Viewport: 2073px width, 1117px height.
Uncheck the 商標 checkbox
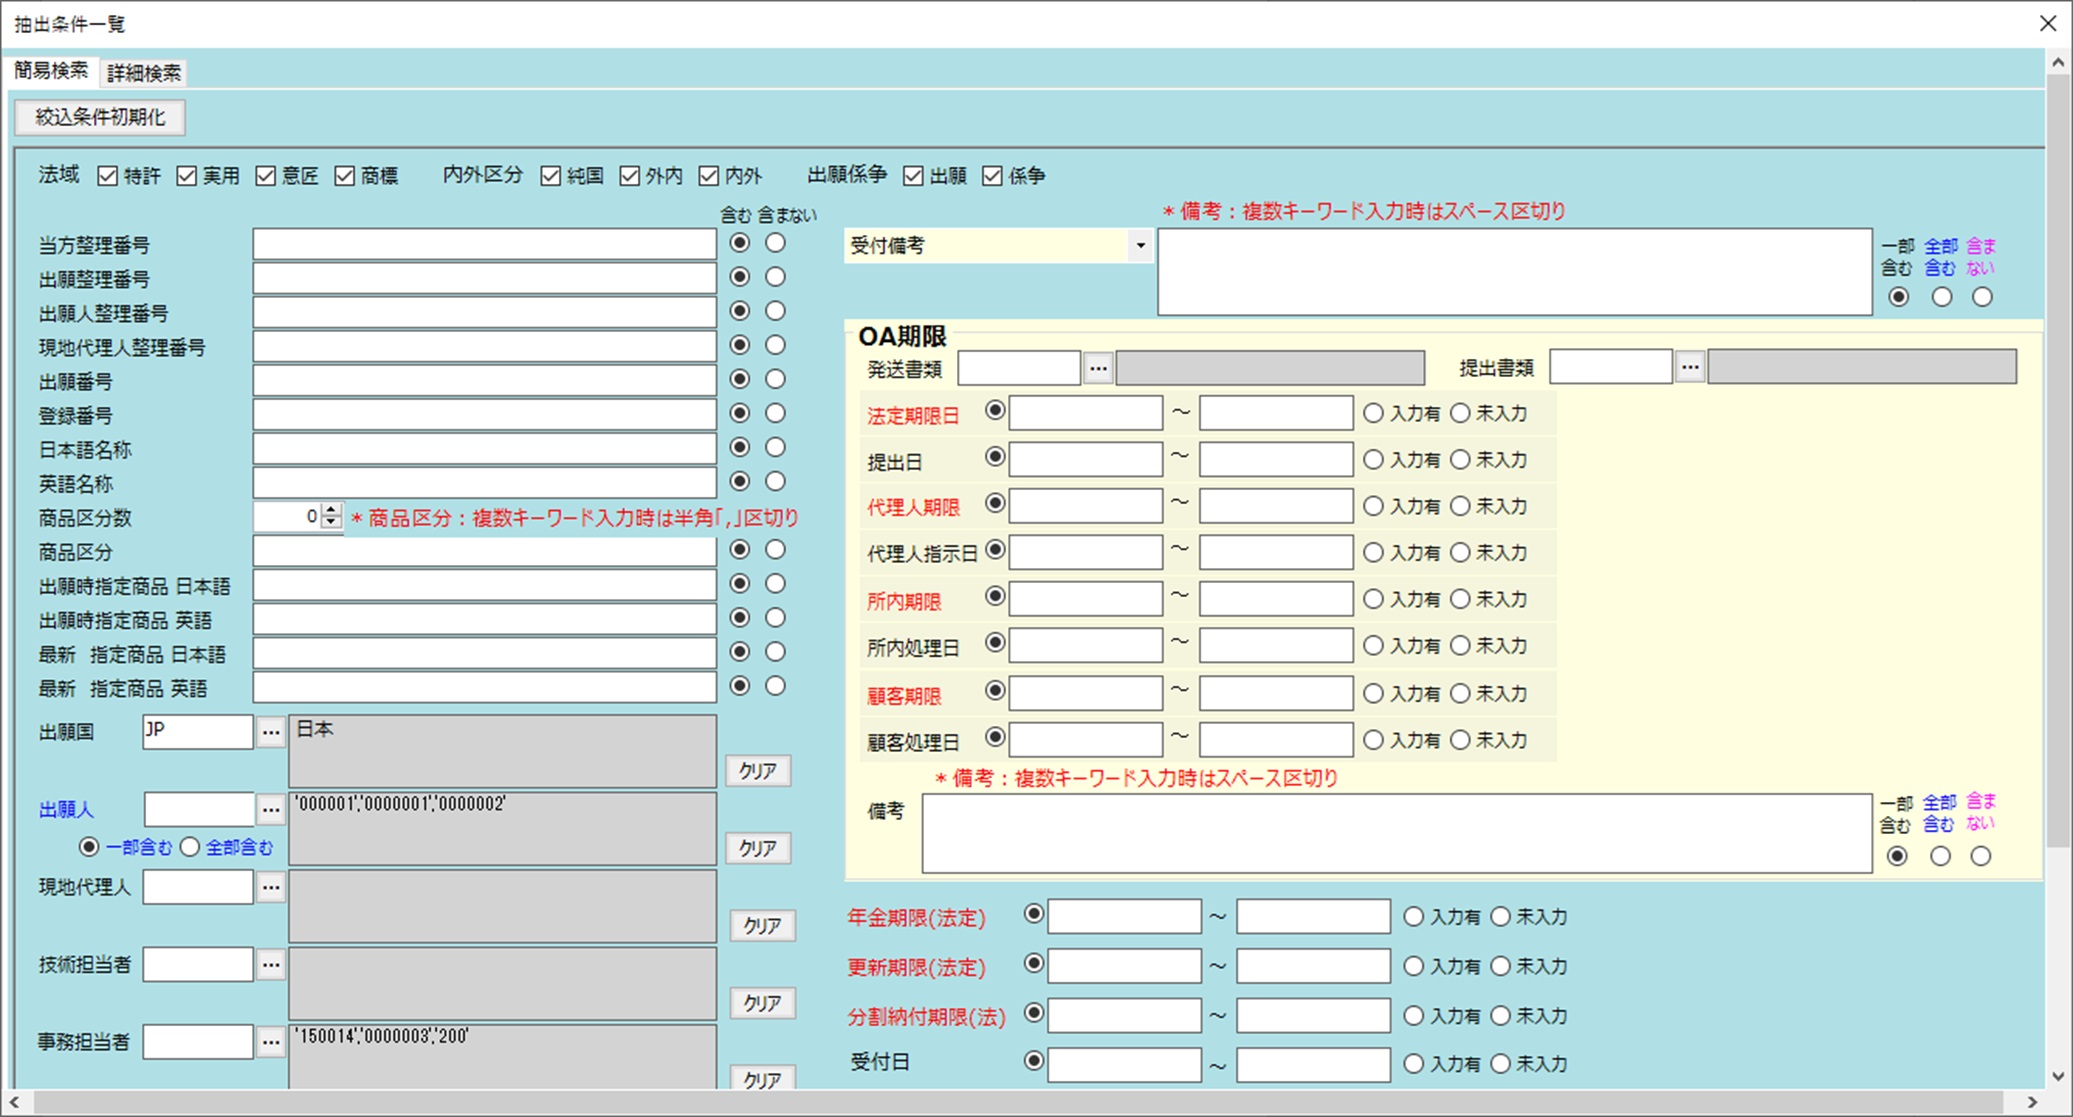pos(345,176)
